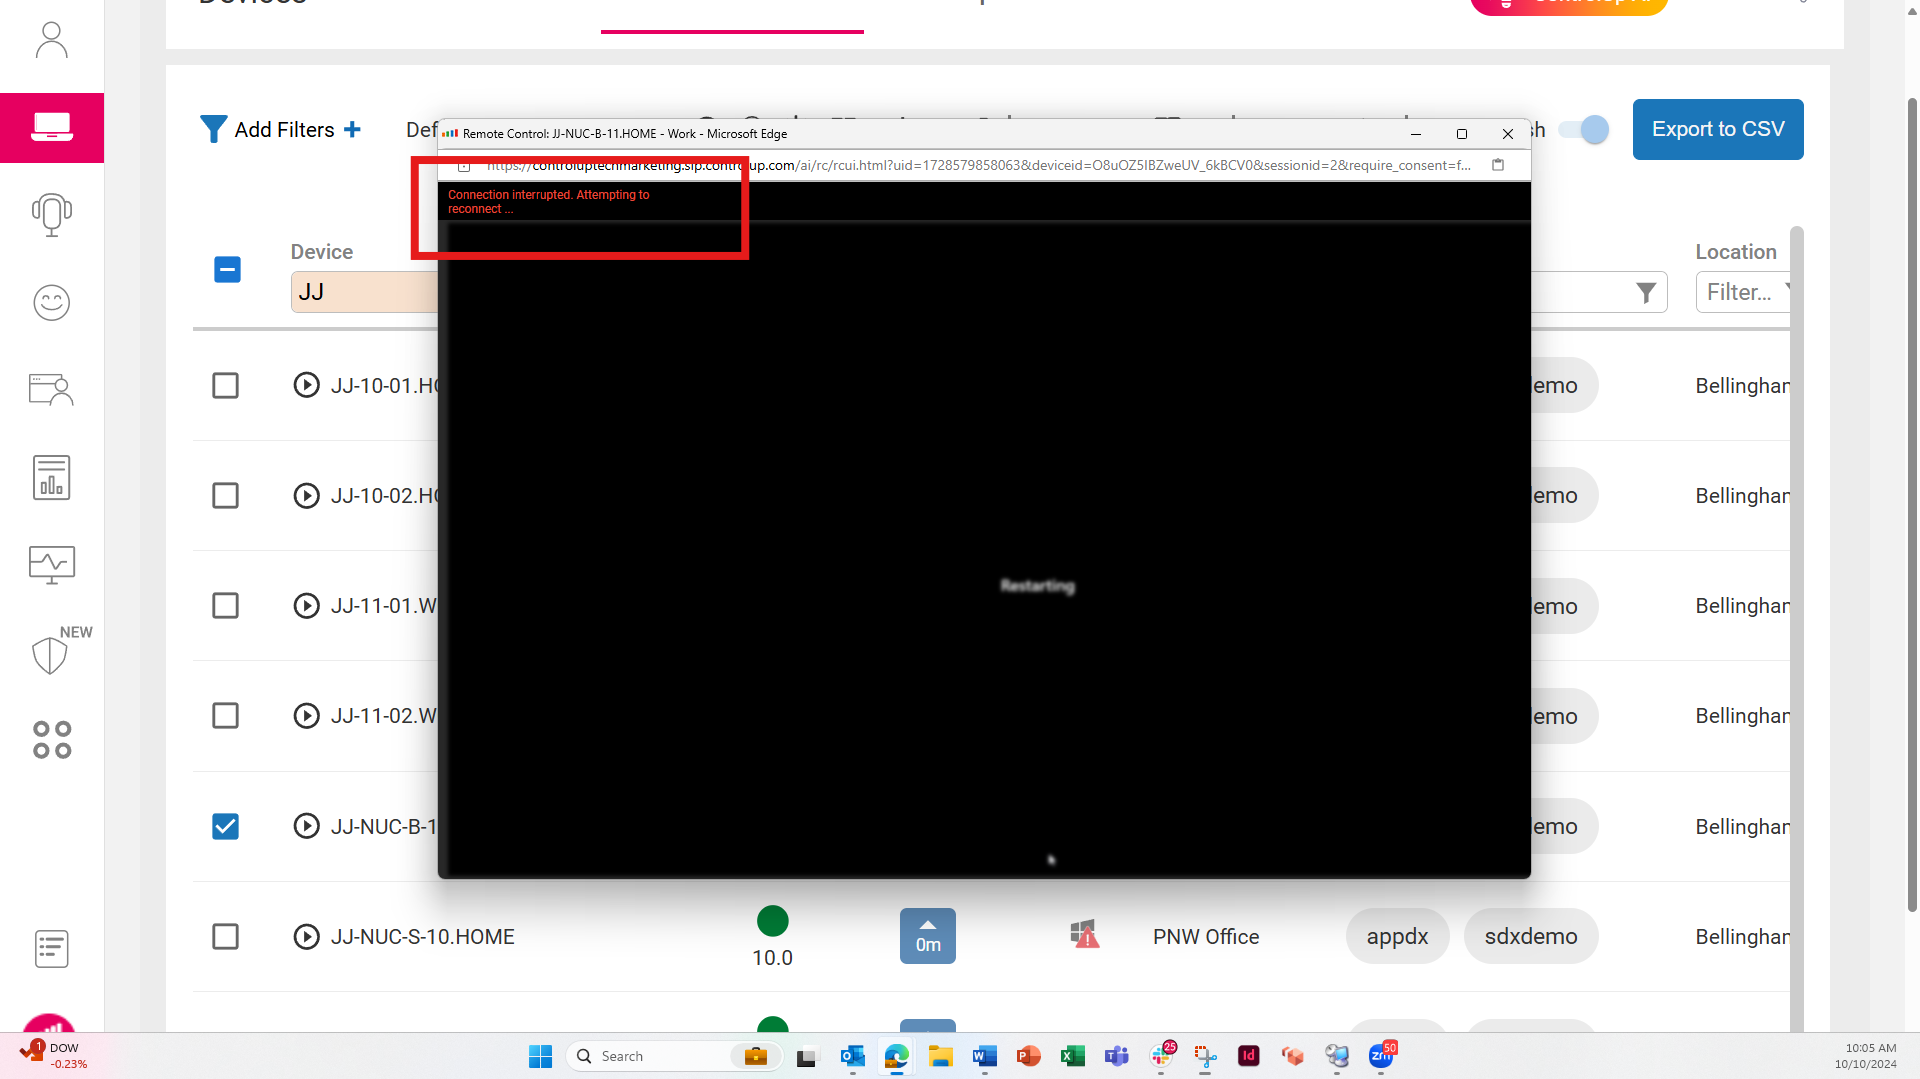Open the user profile icon in sidebar
This screenshot has width=1920, height=1079.
pyautogui.click(x=51, y=40)
